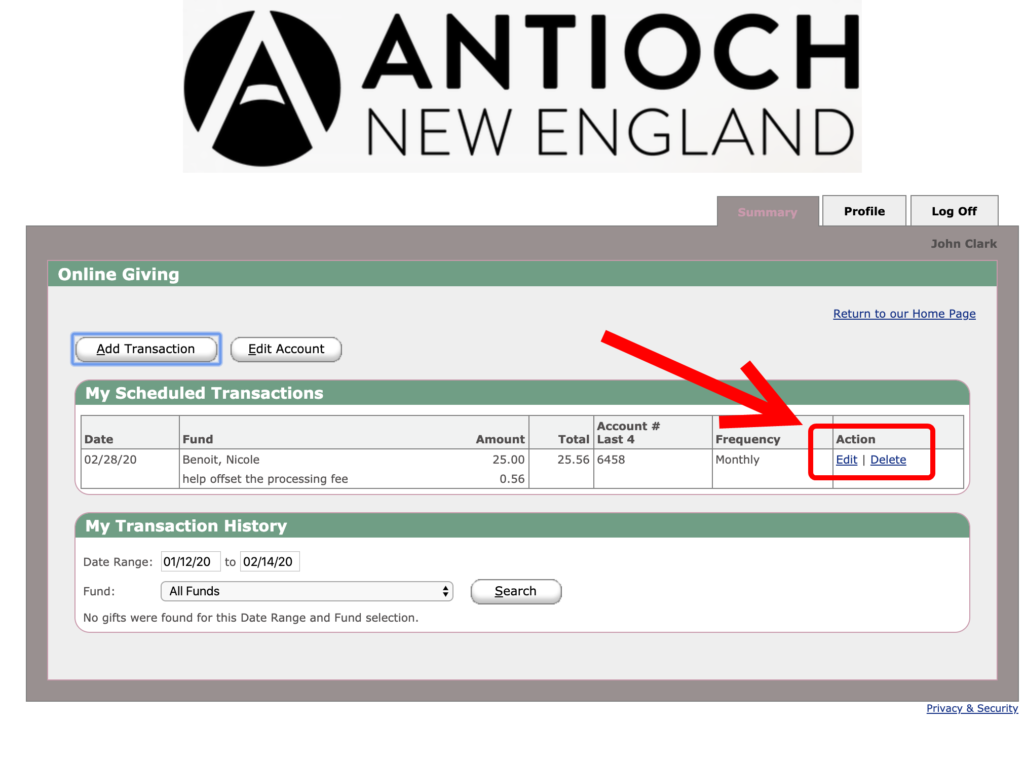Select the total 25.56
Screen dimensions: 1024x761
573,460
